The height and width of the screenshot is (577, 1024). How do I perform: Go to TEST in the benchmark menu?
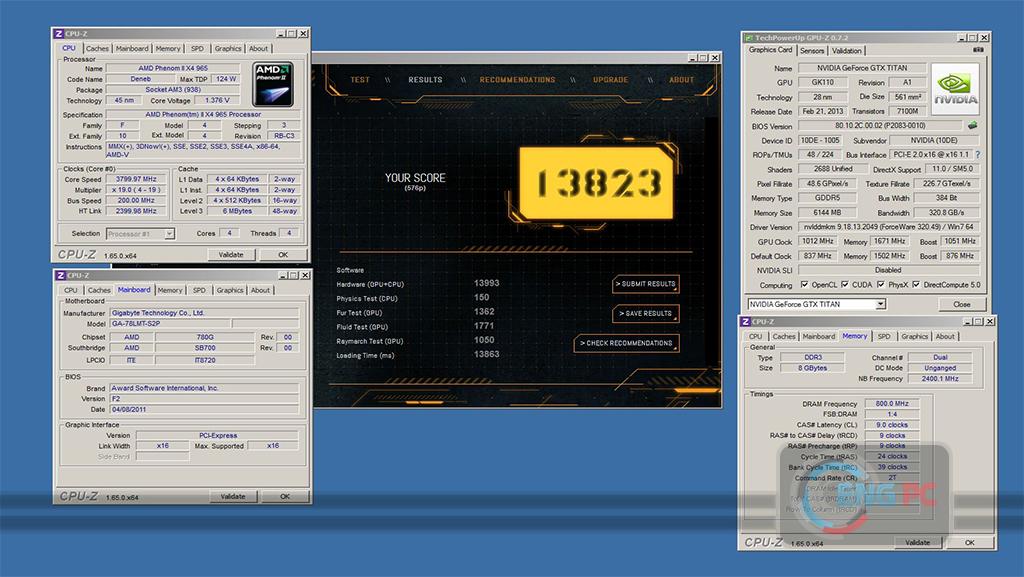point(360,80)
